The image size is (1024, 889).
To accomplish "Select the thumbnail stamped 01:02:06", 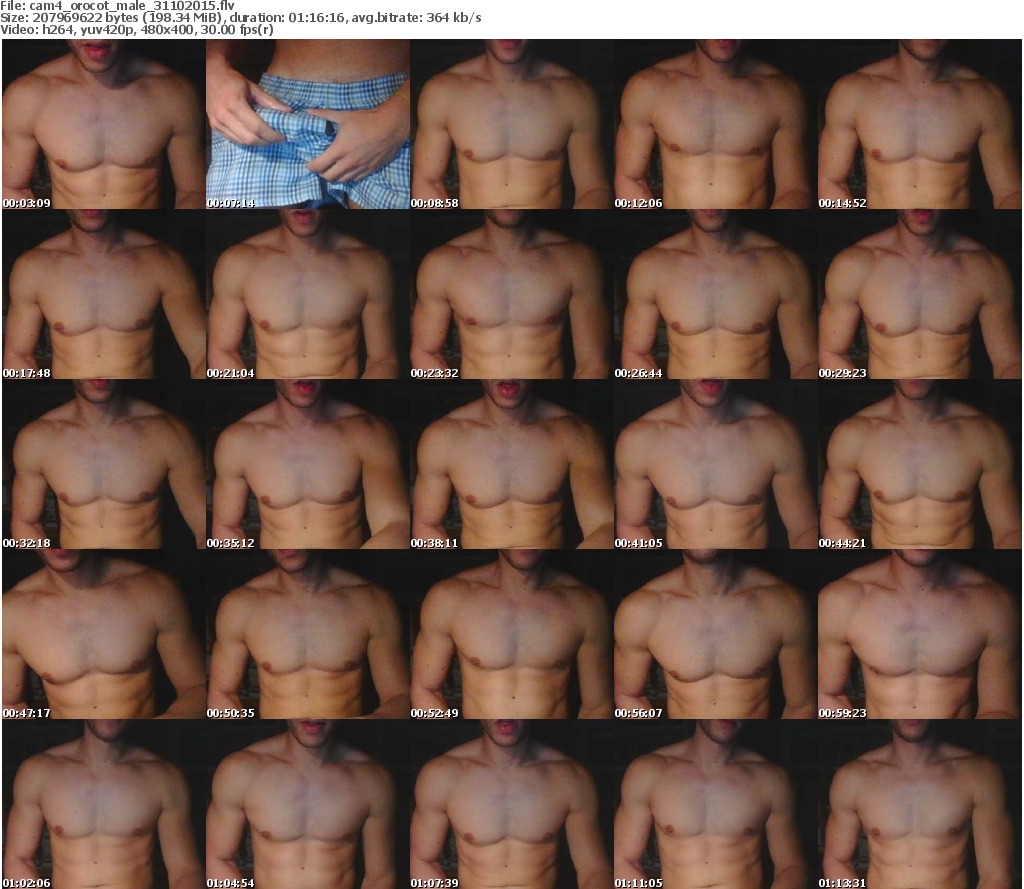I will tap(104, 804).
